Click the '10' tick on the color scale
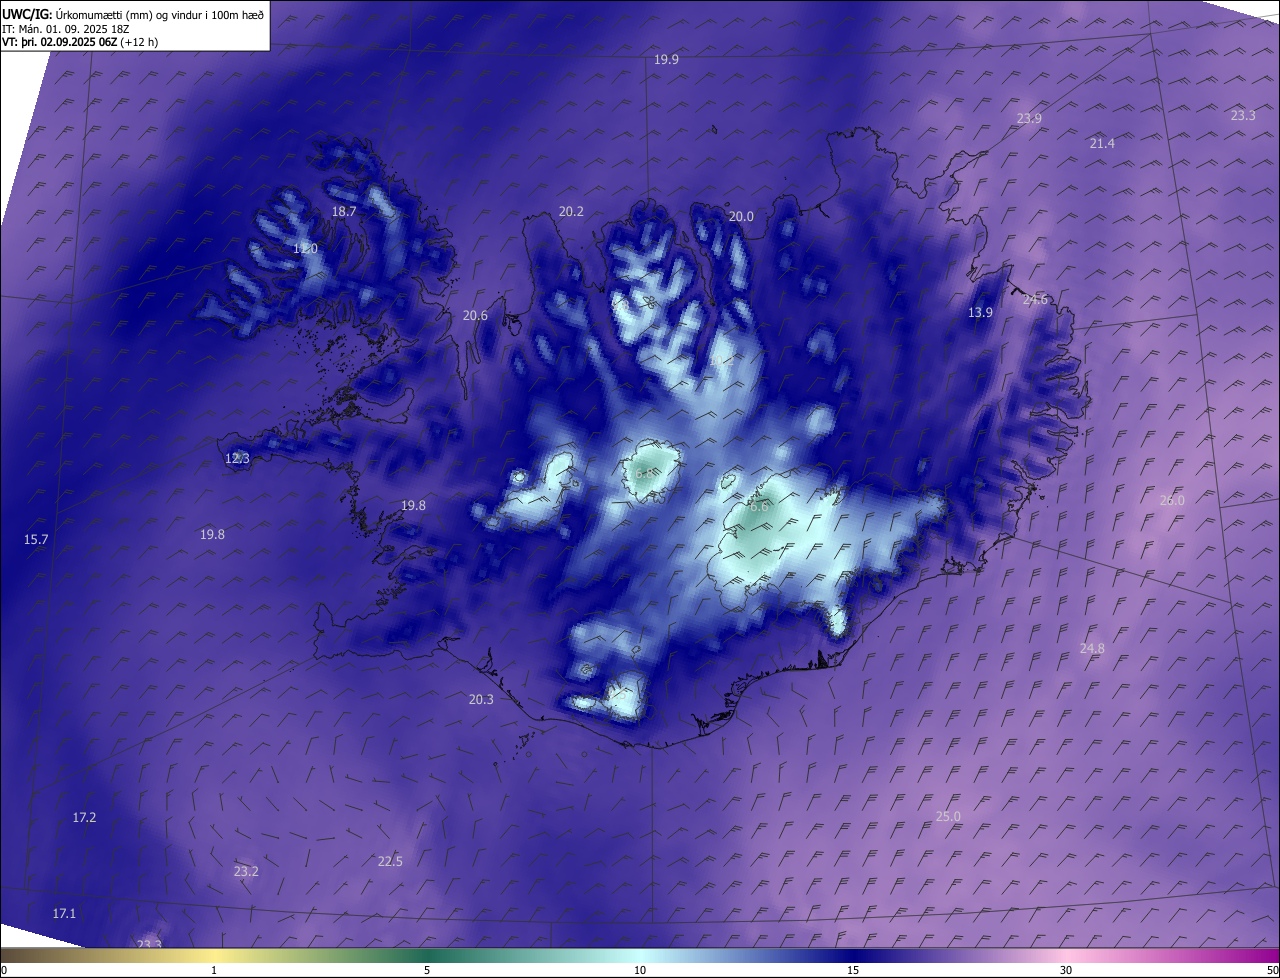 pos(640,971)
